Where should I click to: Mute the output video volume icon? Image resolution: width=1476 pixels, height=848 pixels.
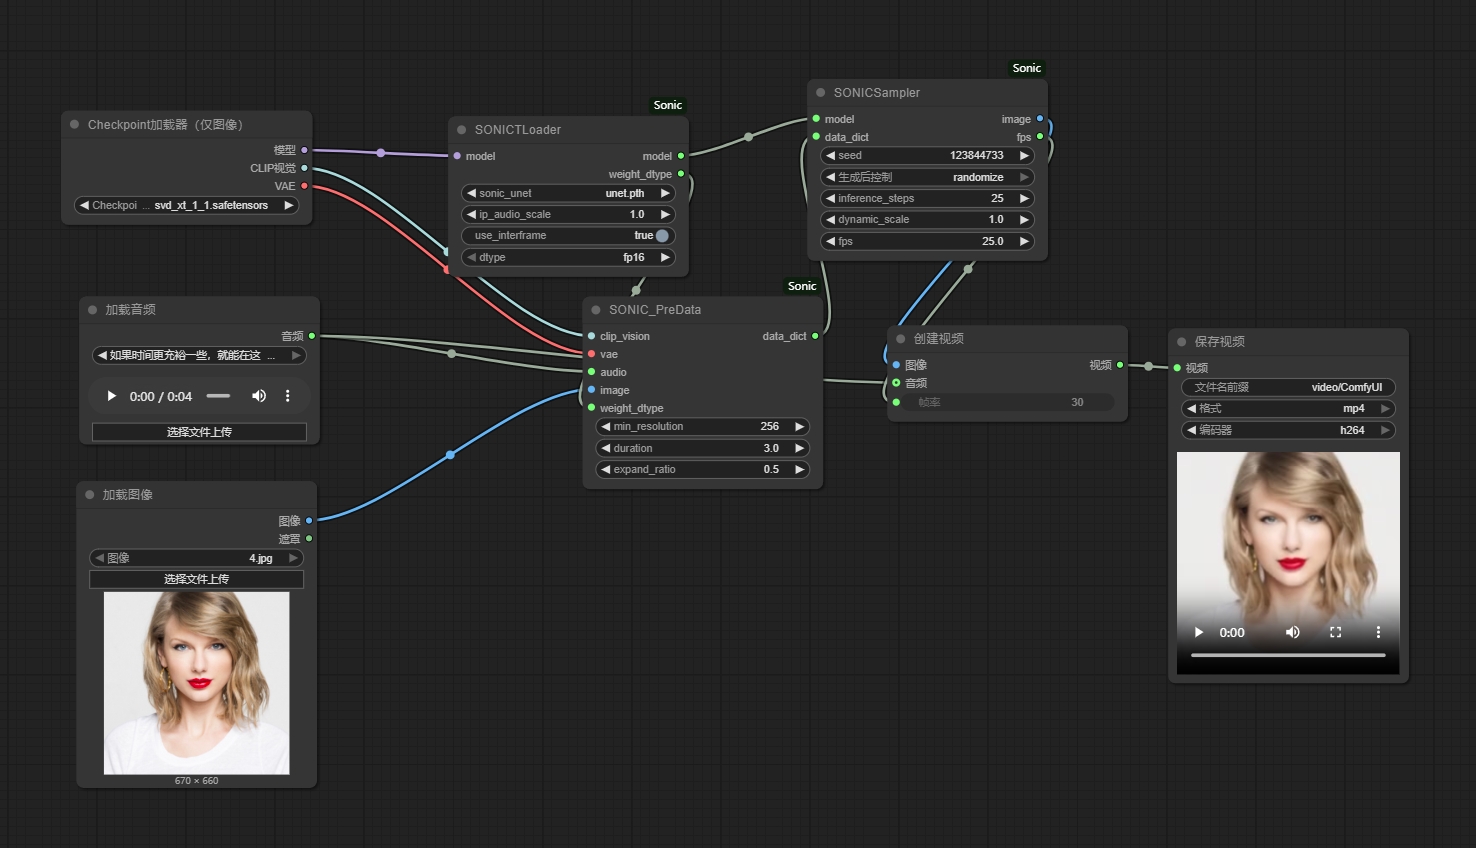point(1292,632)
